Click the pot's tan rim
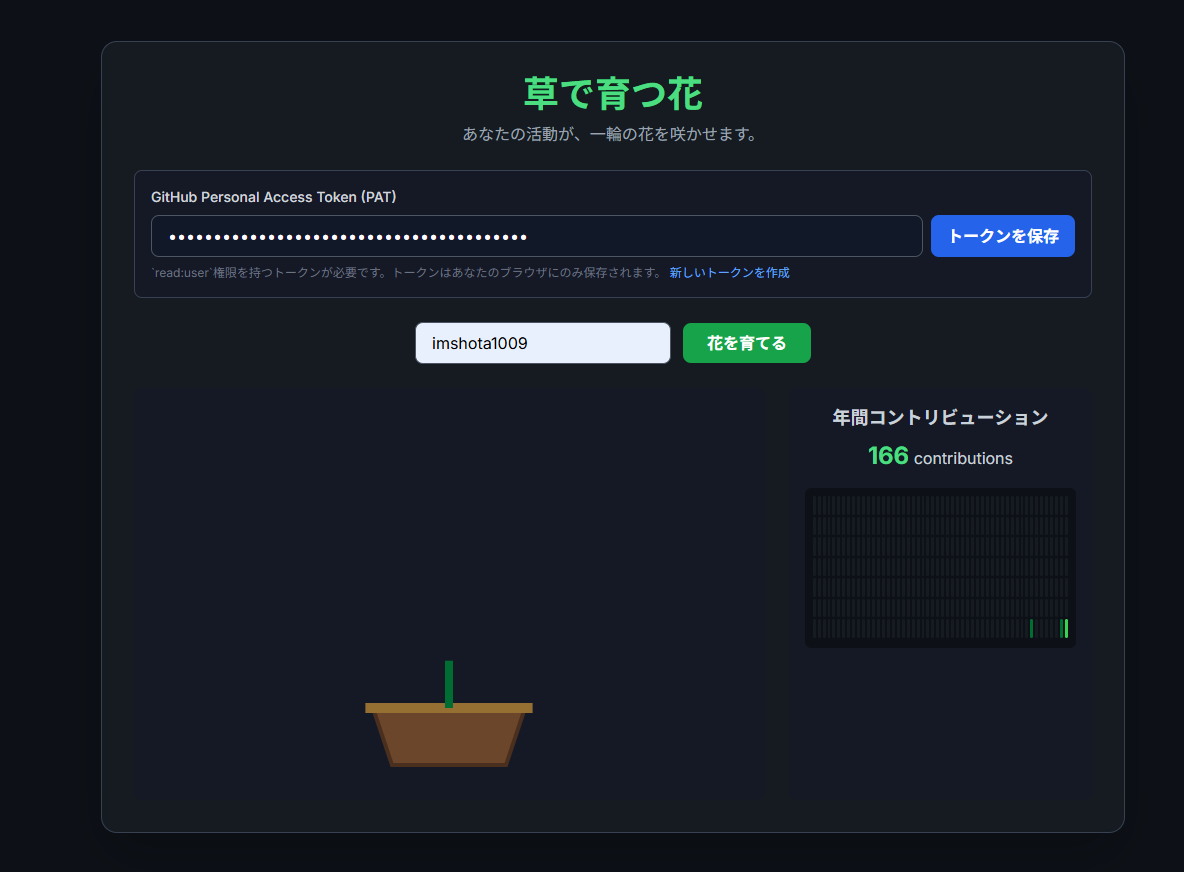Screen dimensions: 1184x872 (x=449, y=708)
